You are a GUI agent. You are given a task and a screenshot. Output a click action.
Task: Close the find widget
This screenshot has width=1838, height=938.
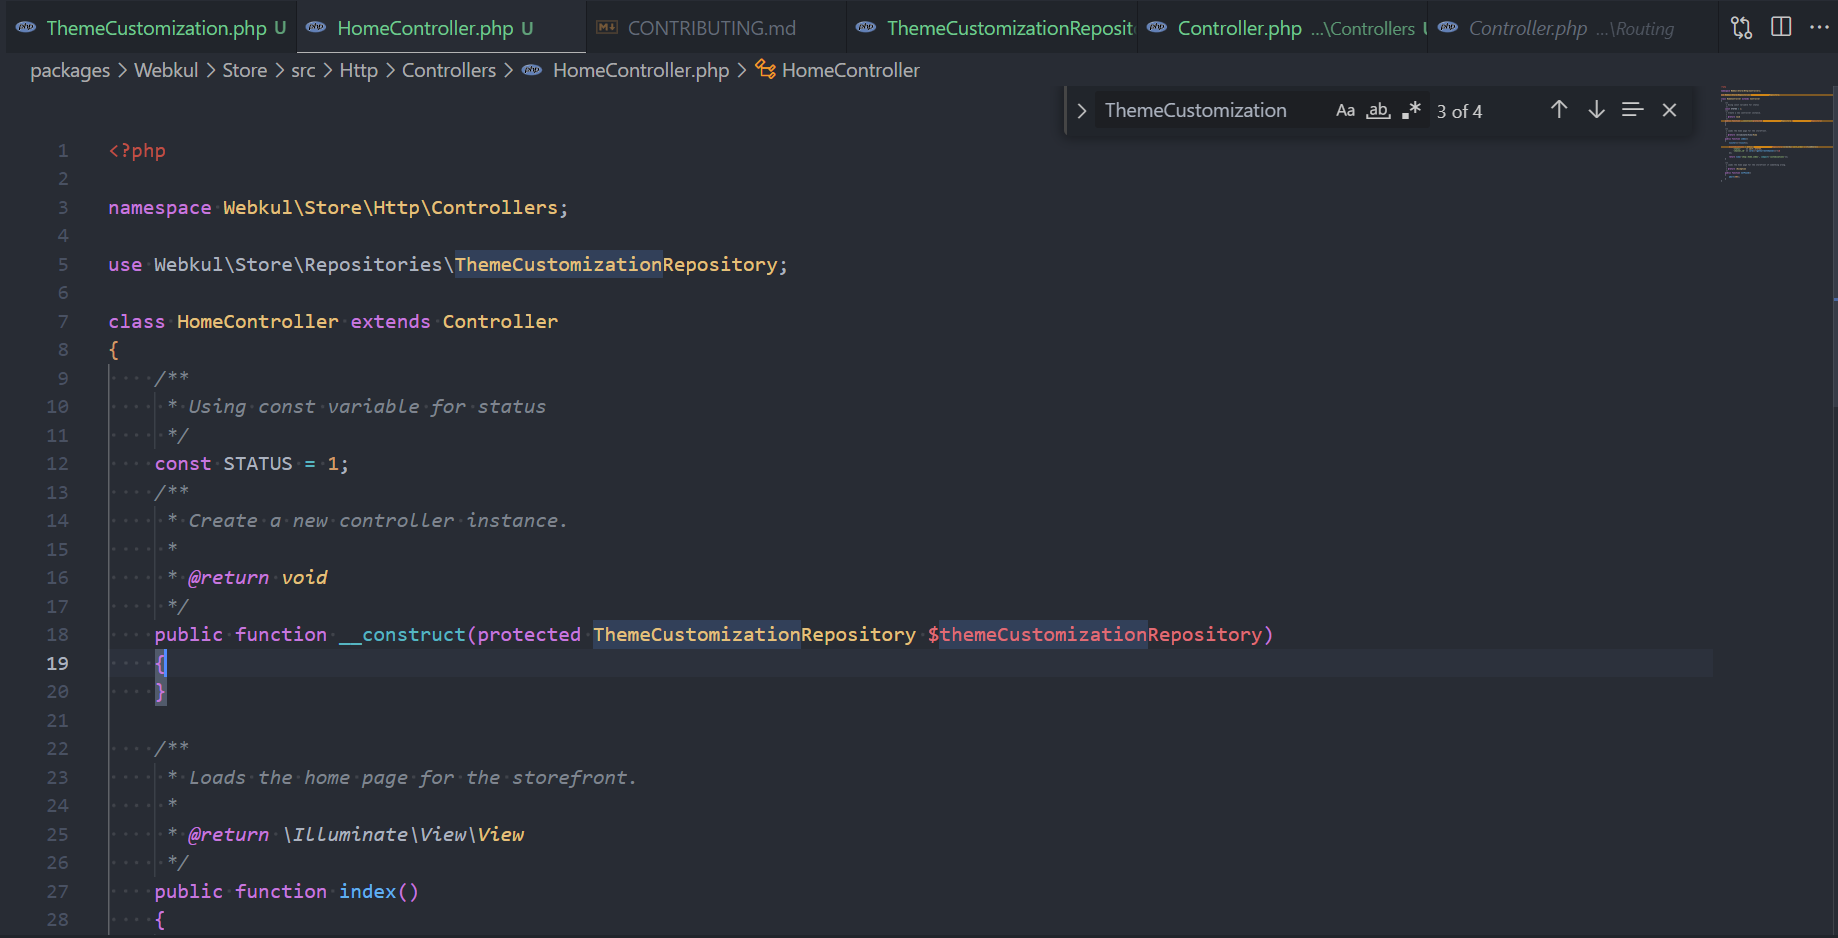(x=1669, y=110)
